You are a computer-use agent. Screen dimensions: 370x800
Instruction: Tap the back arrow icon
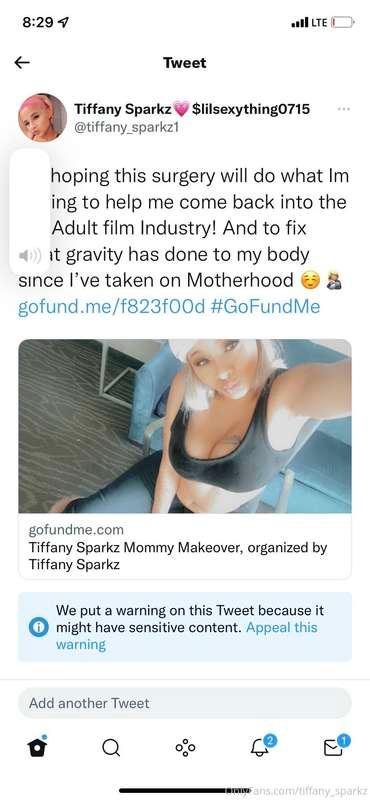[x=22, y=63]
